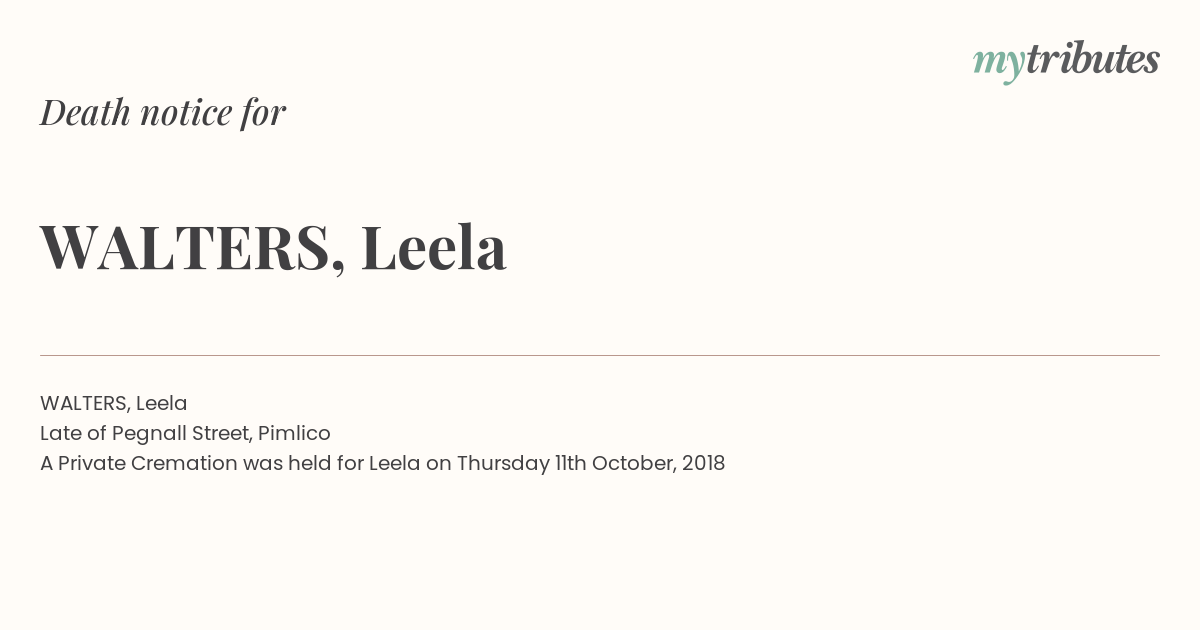Screen dimensions: 1200x630
Task: Click the word "Leela" in large title
Action: pyautogui.click(x=433, y=246)
